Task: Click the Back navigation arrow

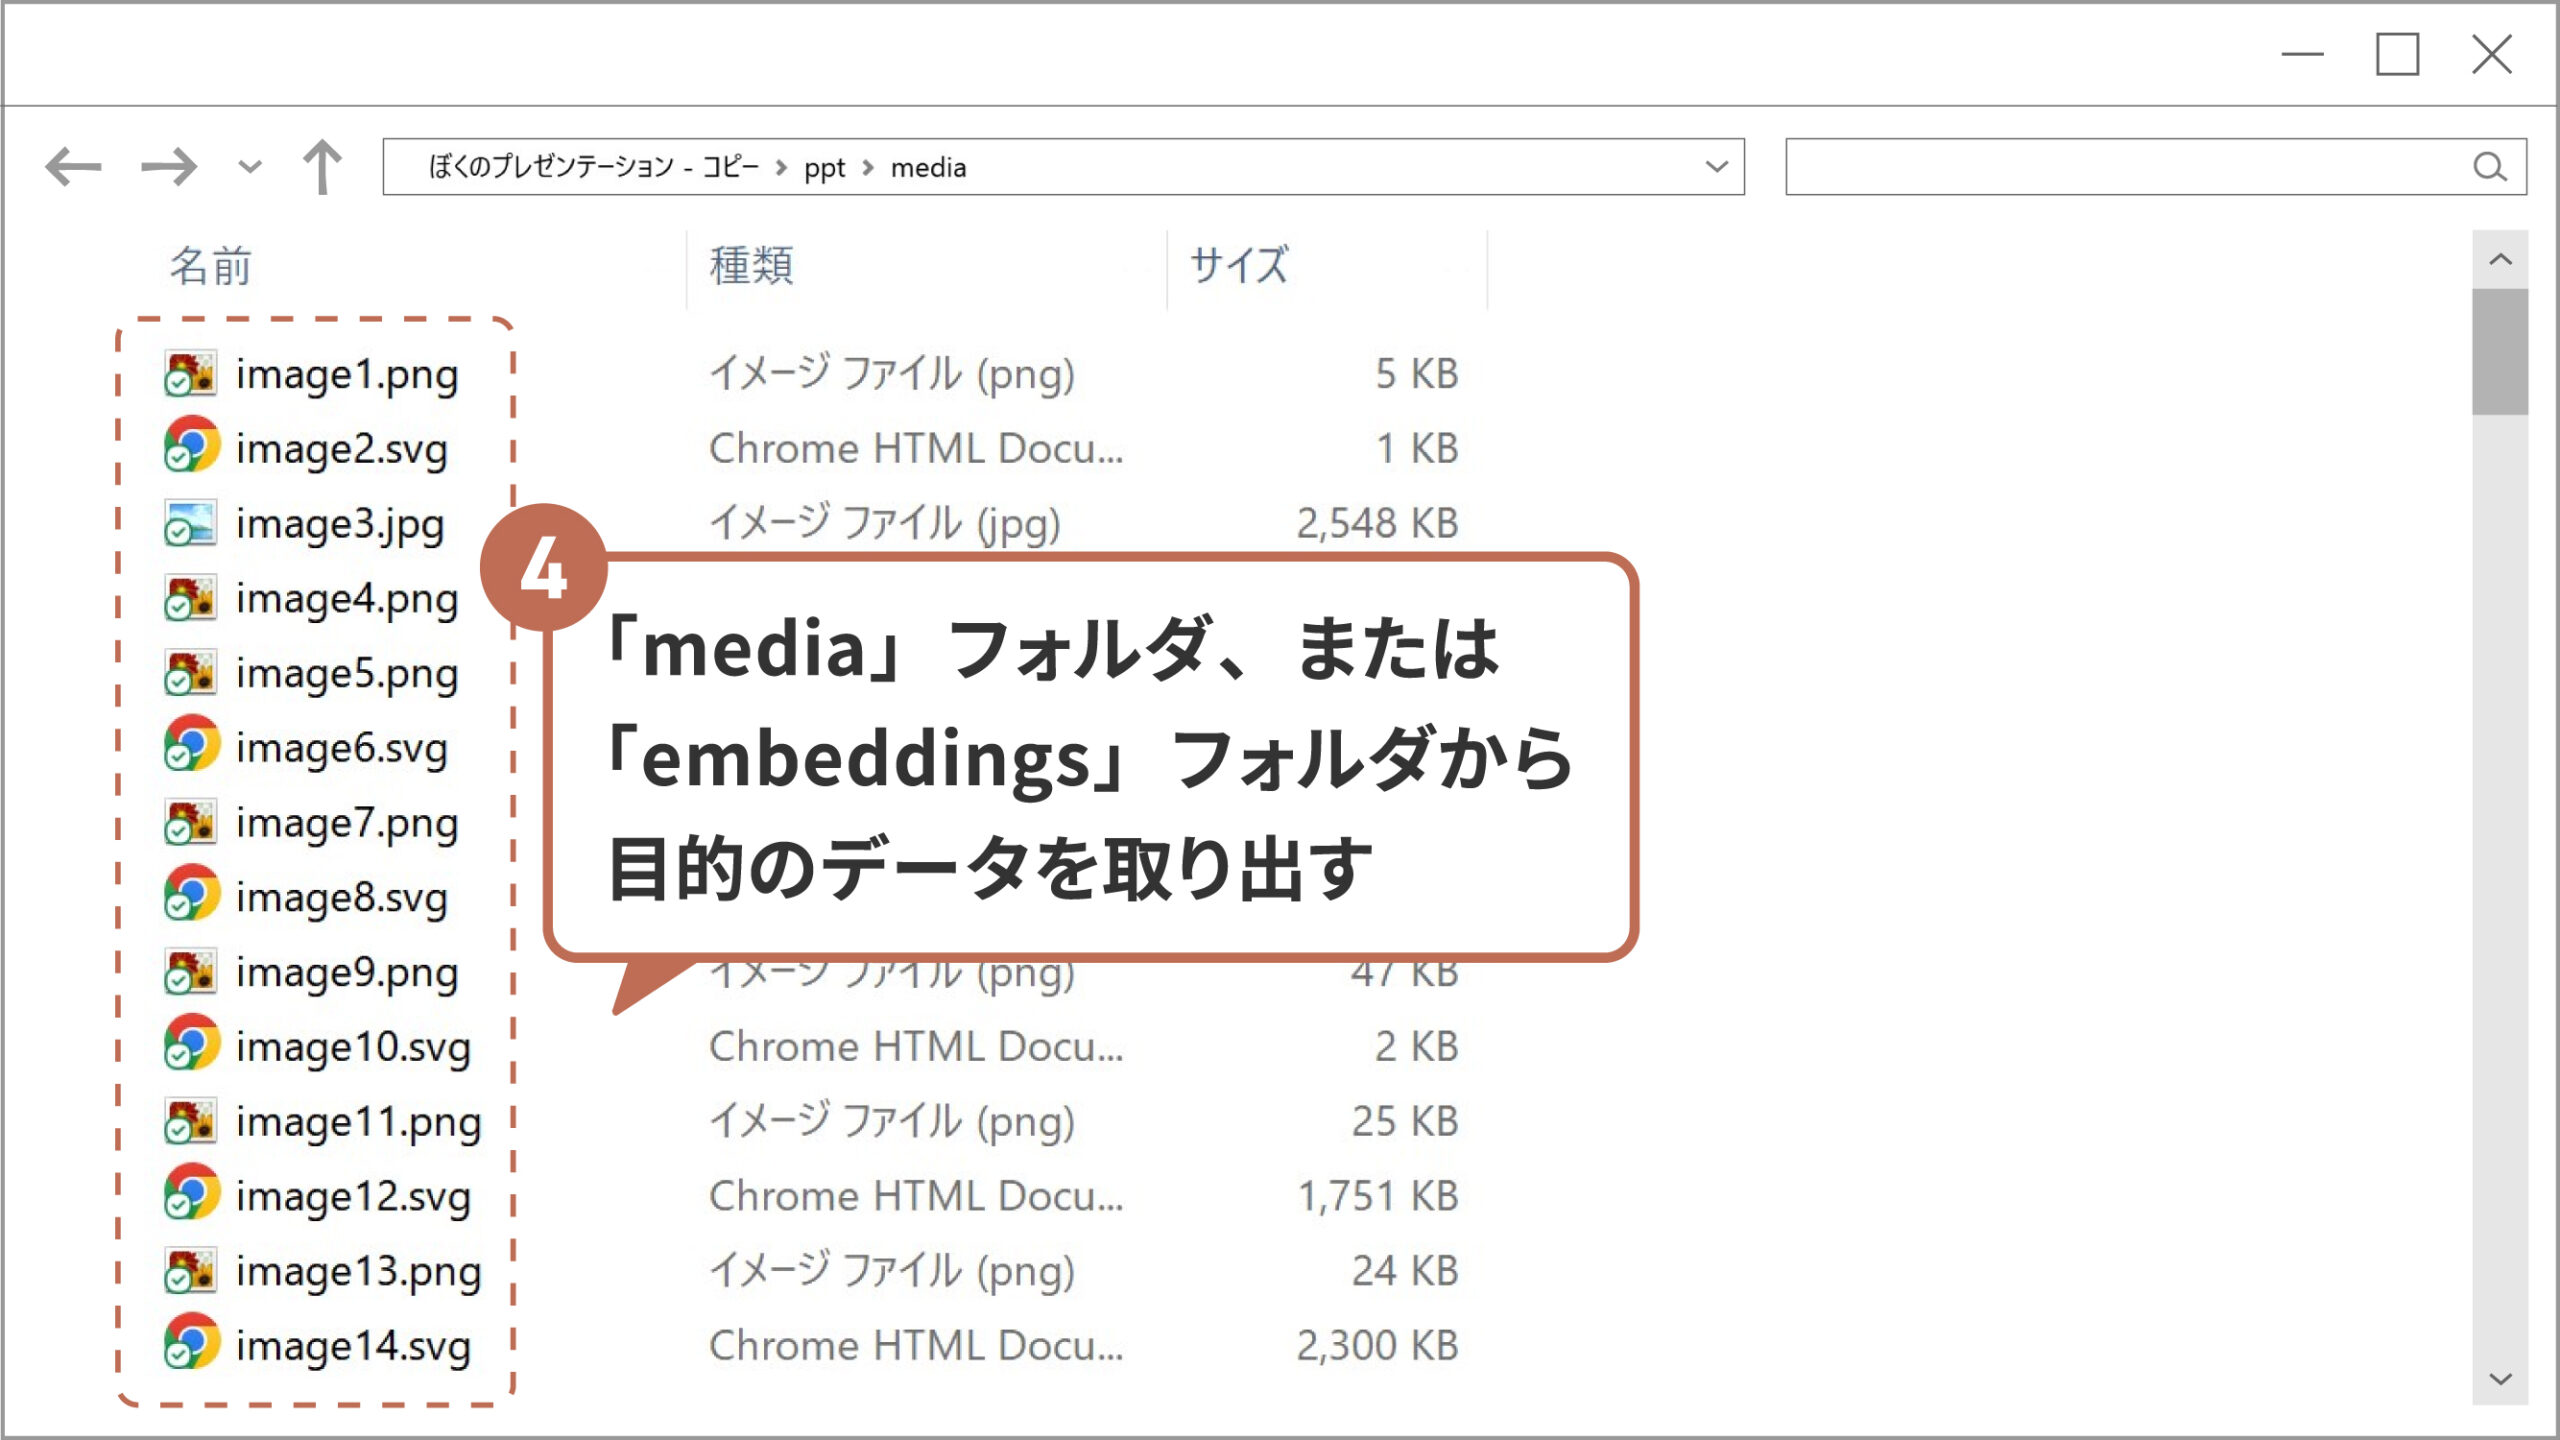Action: pyautogui.click(x=74, y=167)
